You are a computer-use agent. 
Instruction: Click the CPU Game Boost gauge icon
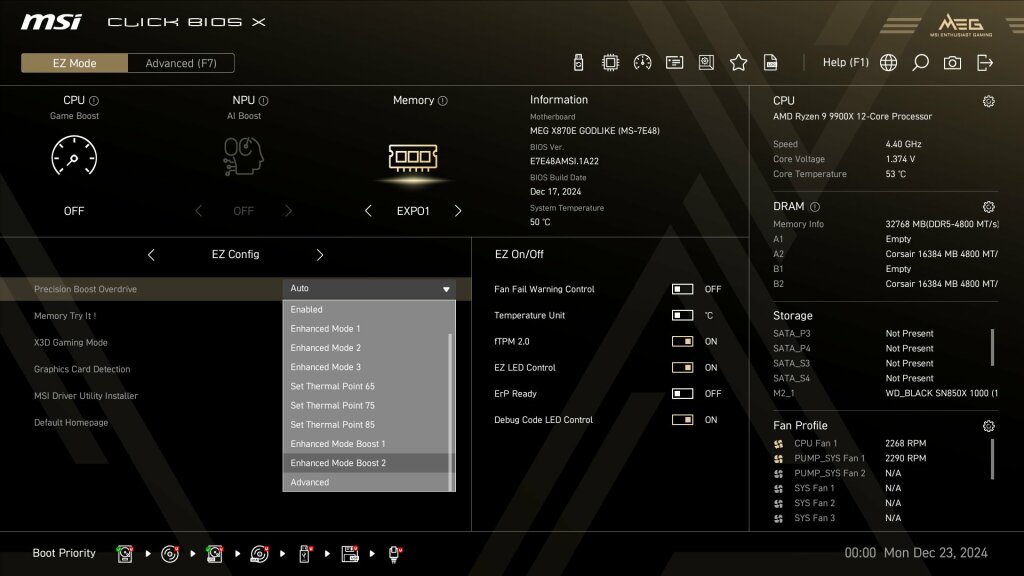click(x=74, y=155)
